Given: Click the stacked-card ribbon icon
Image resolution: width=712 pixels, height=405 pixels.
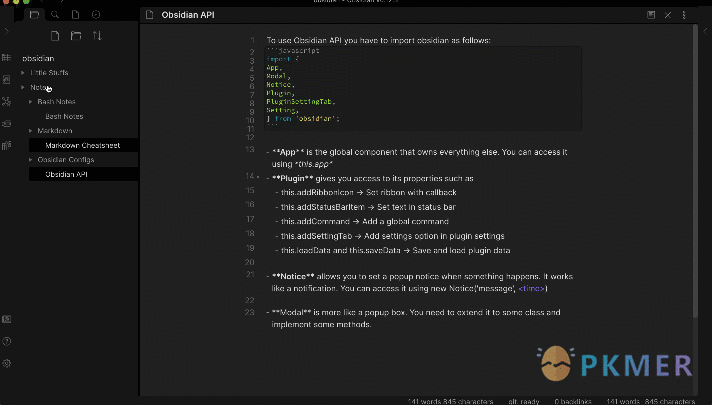Looking at the screenshot, I should pyautogui.click(x=6, y=123).
